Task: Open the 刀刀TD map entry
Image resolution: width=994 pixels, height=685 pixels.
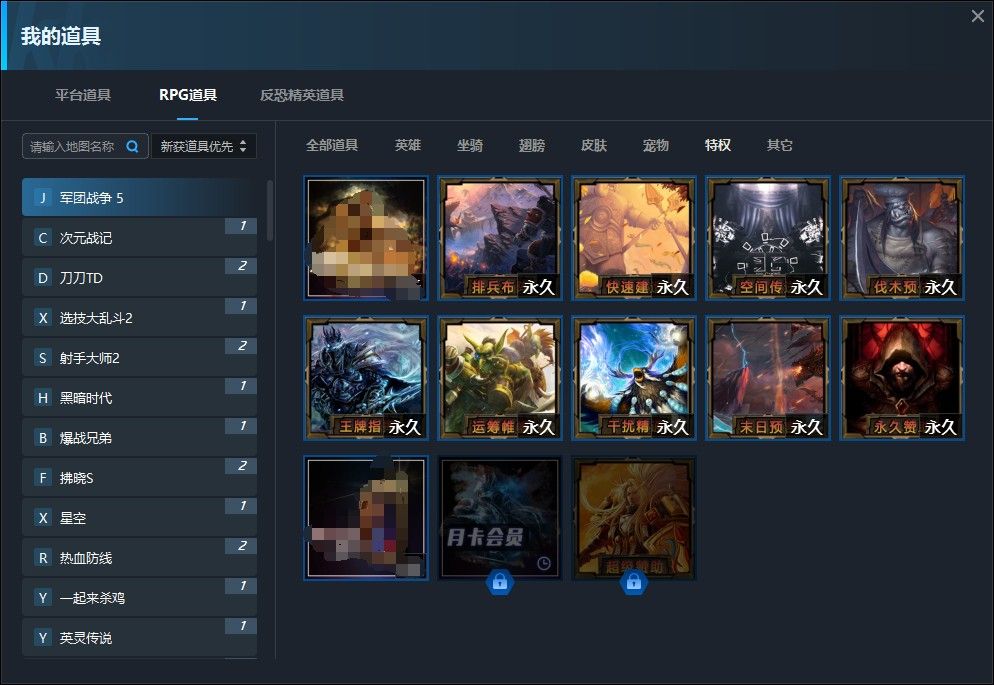Action: click(139, 278)
